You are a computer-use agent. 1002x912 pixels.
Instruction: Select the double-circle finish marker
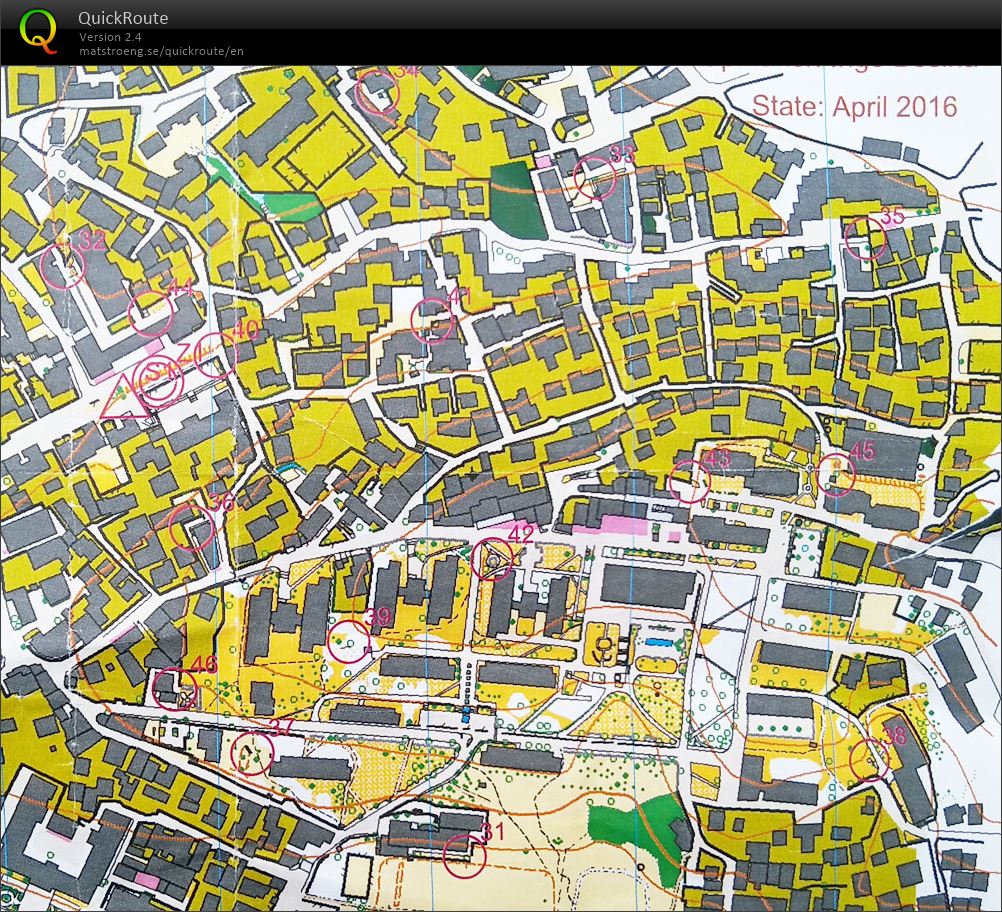click(157, 380)
